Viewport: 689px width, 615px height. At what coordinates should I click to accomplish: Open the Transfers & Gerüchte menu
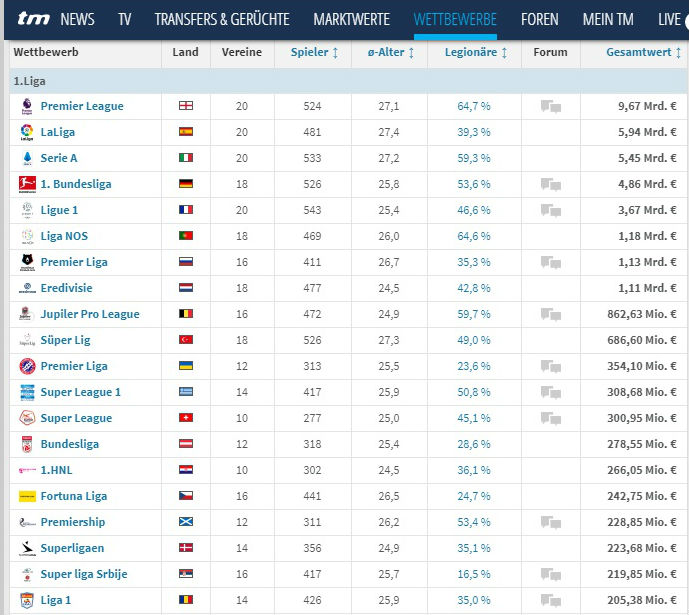tap(222, 19)
